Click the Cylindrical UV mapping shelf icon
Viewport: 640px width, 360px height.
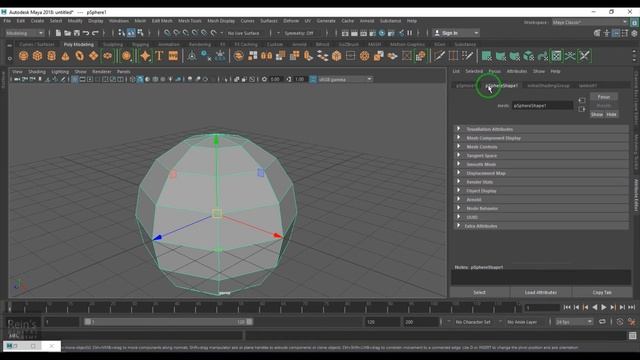point(500,56)
